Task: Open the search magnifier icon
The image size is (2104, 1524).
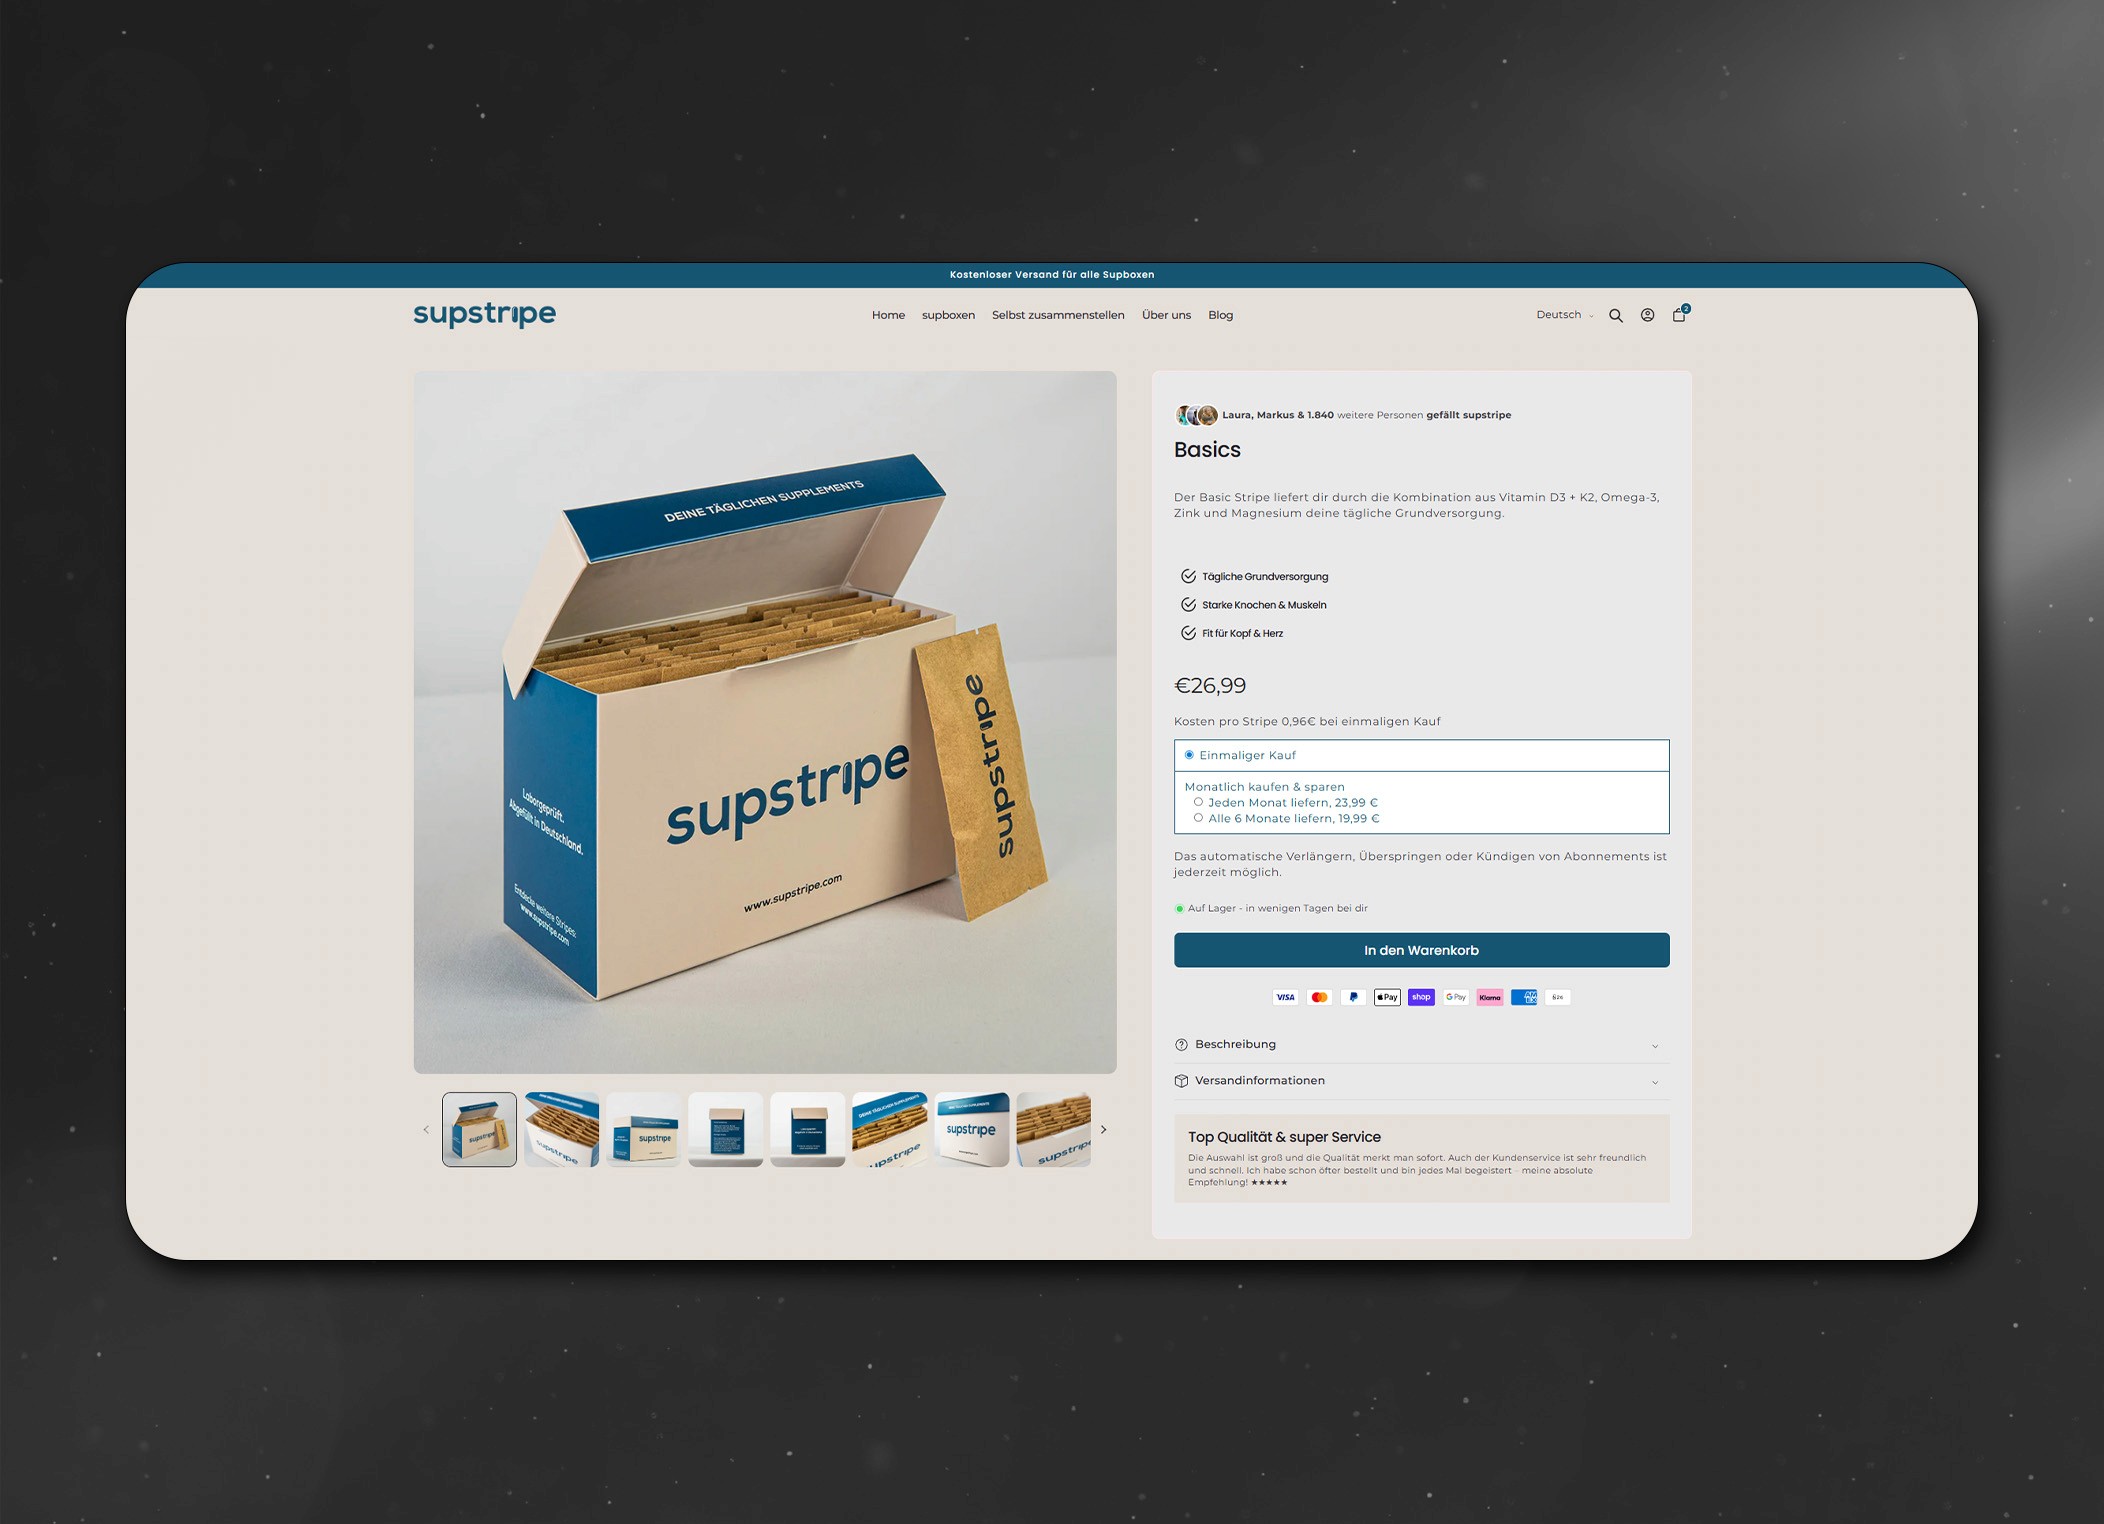Action: (1615, 316)
